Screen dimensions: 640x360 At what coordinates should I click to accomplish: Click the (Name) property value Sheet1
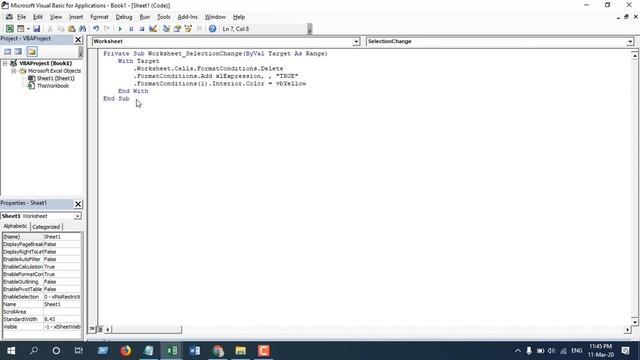pos(62,237)
